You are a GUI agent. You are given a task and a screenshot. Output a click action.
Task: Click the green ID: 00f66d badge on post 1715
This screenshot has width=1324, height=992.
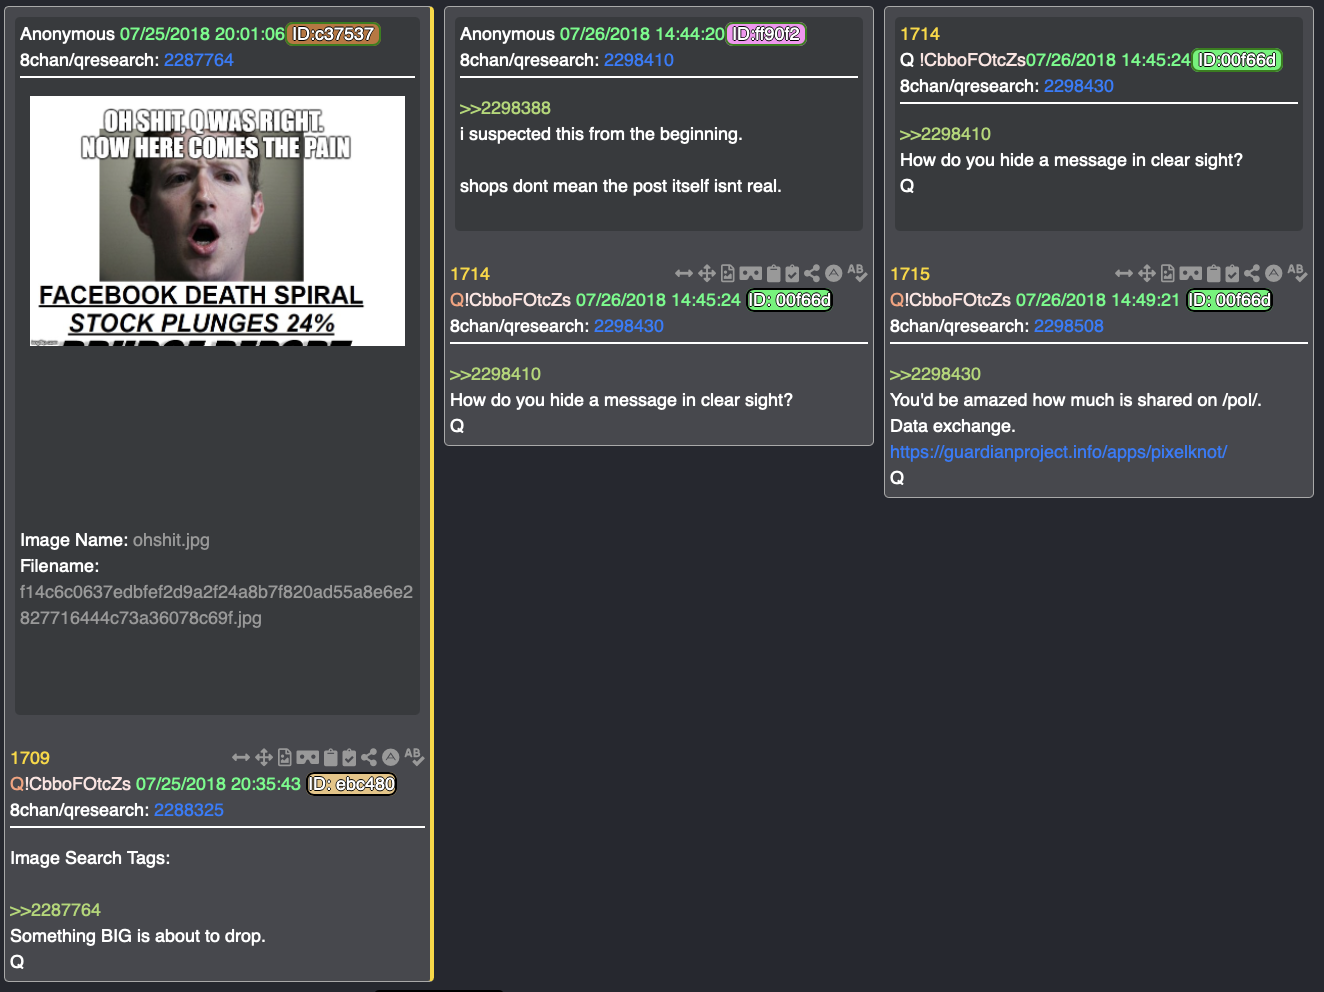click(x=1229, y=300)
